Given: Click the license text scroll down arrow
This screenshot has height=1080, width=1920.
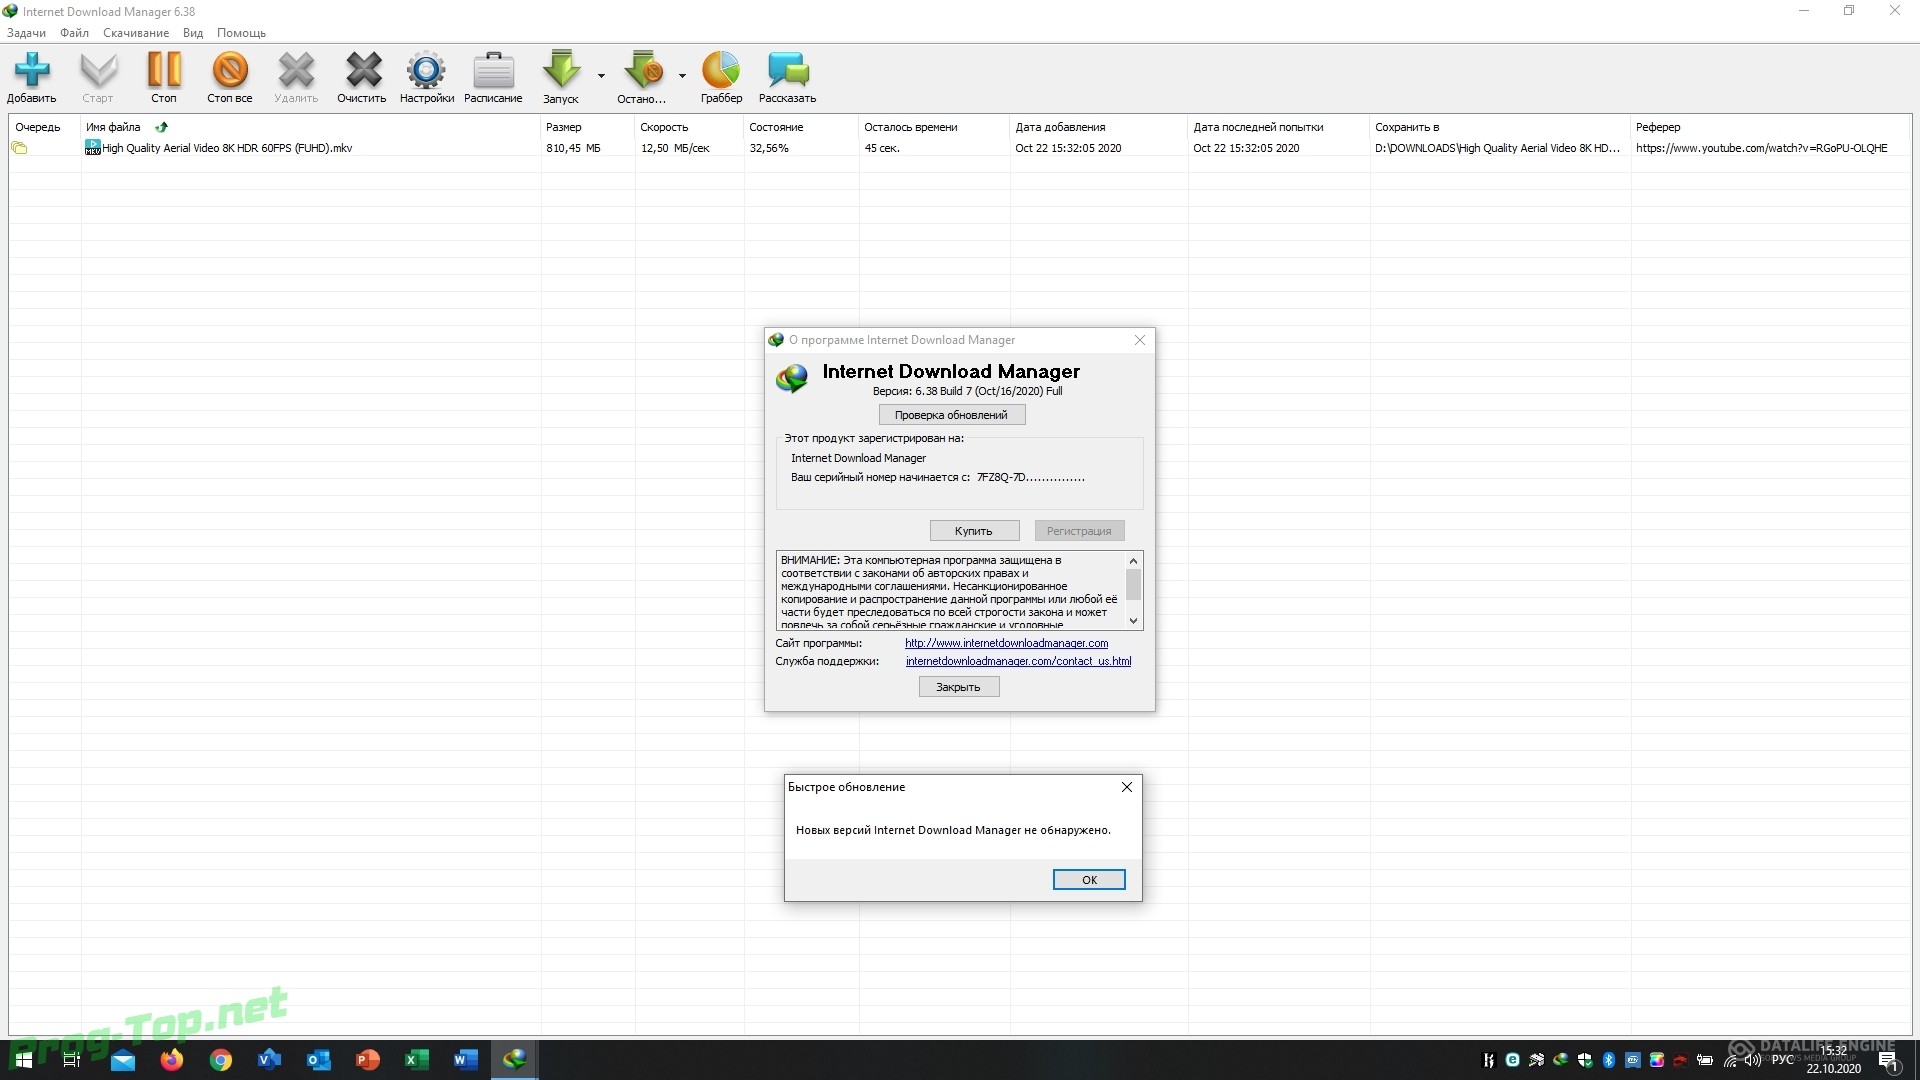Looking at the screenshot, I should [1133, 621].
